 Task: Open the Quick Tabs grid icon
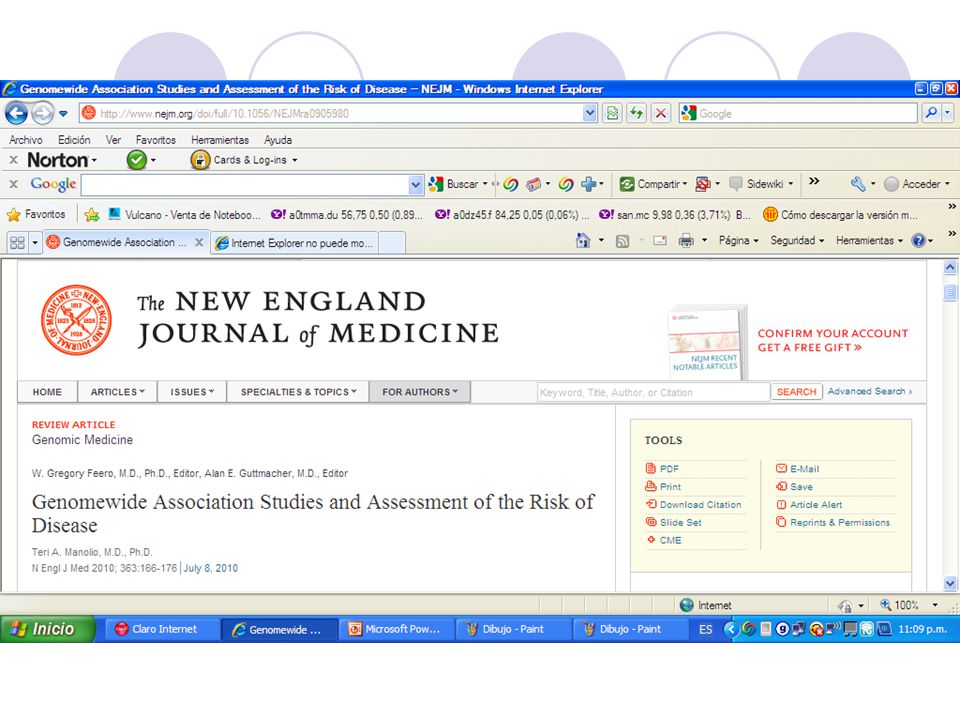pyautogui.click(x=17, y=242)
